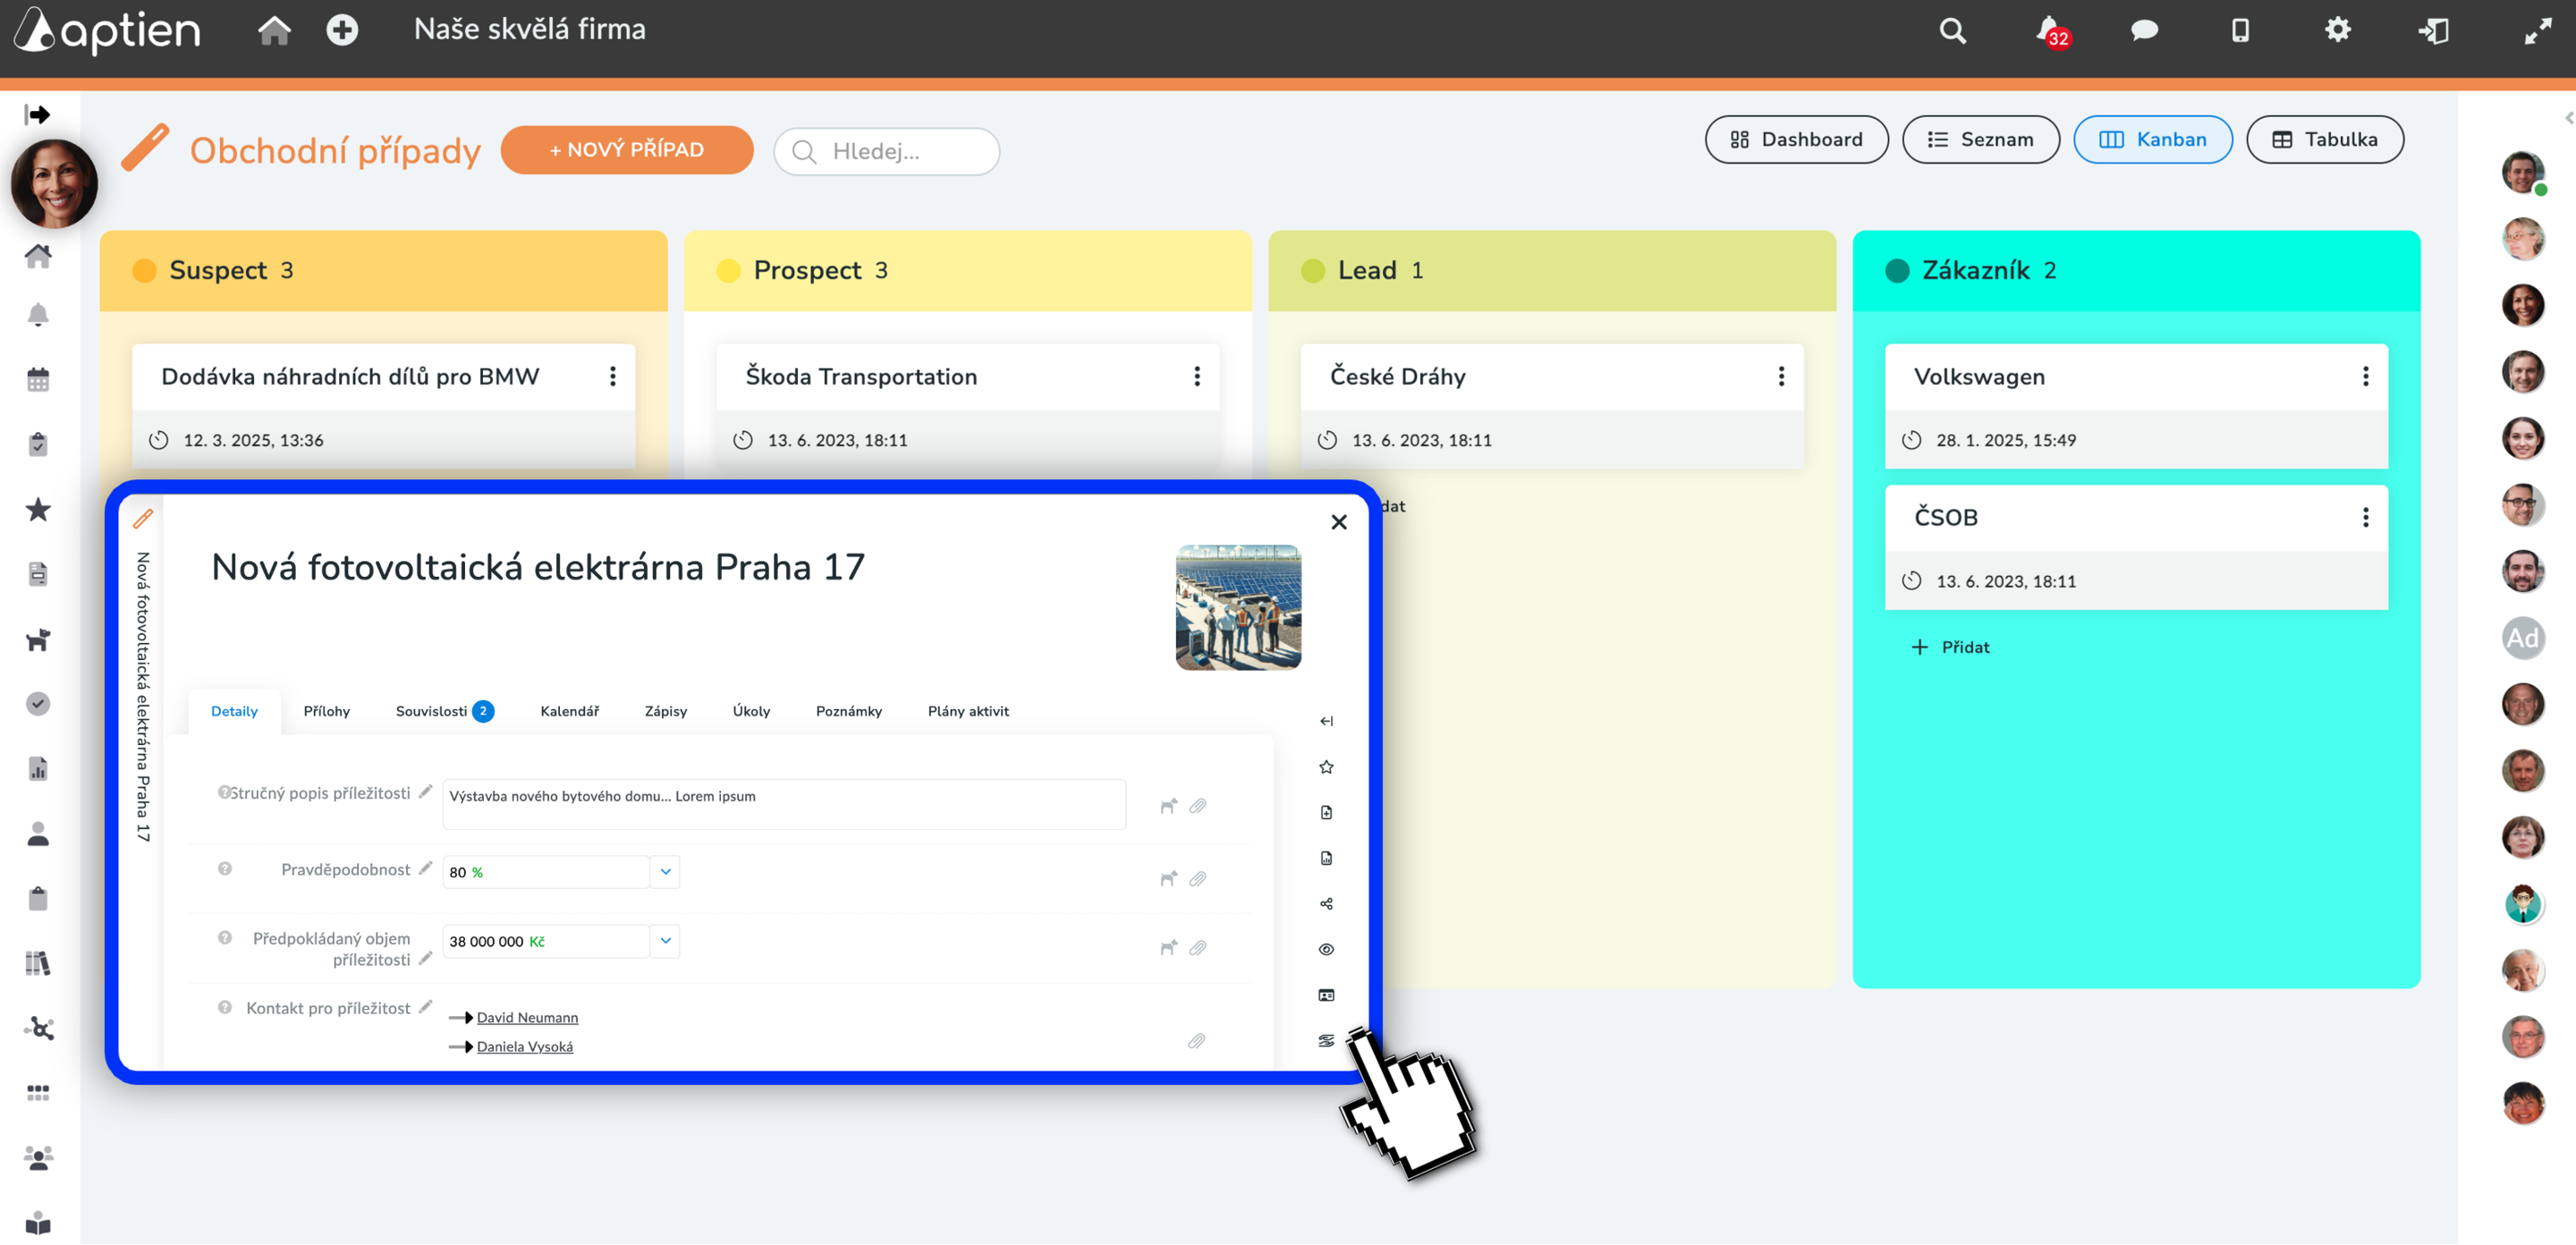This screenshot has width=2576, height=1245.
Task: Click the mobile device icon
Action: coord(2240,31)
